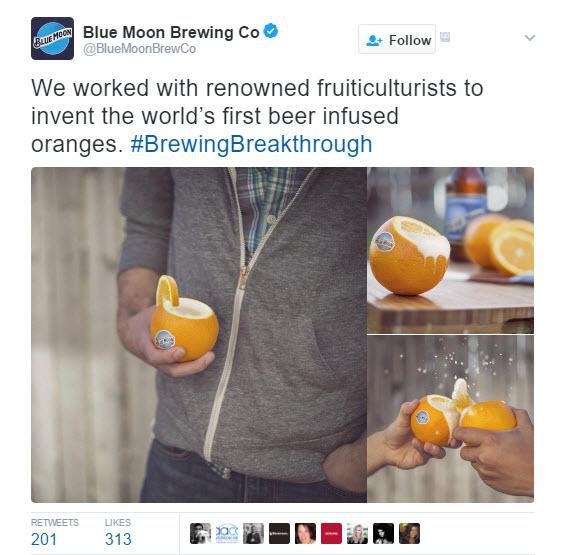Click the blue verified checkmark badge

[x=271, y=31]
